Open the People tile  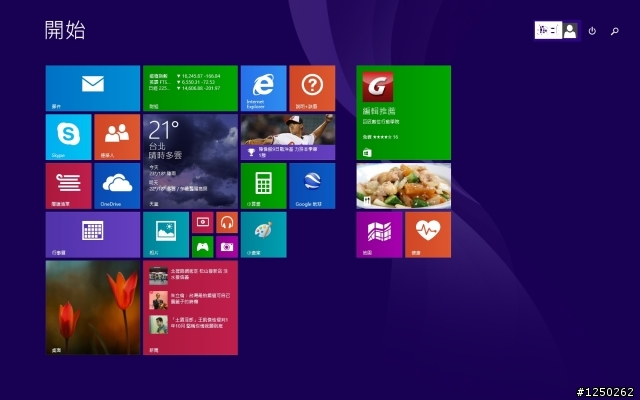click(117, 137)
